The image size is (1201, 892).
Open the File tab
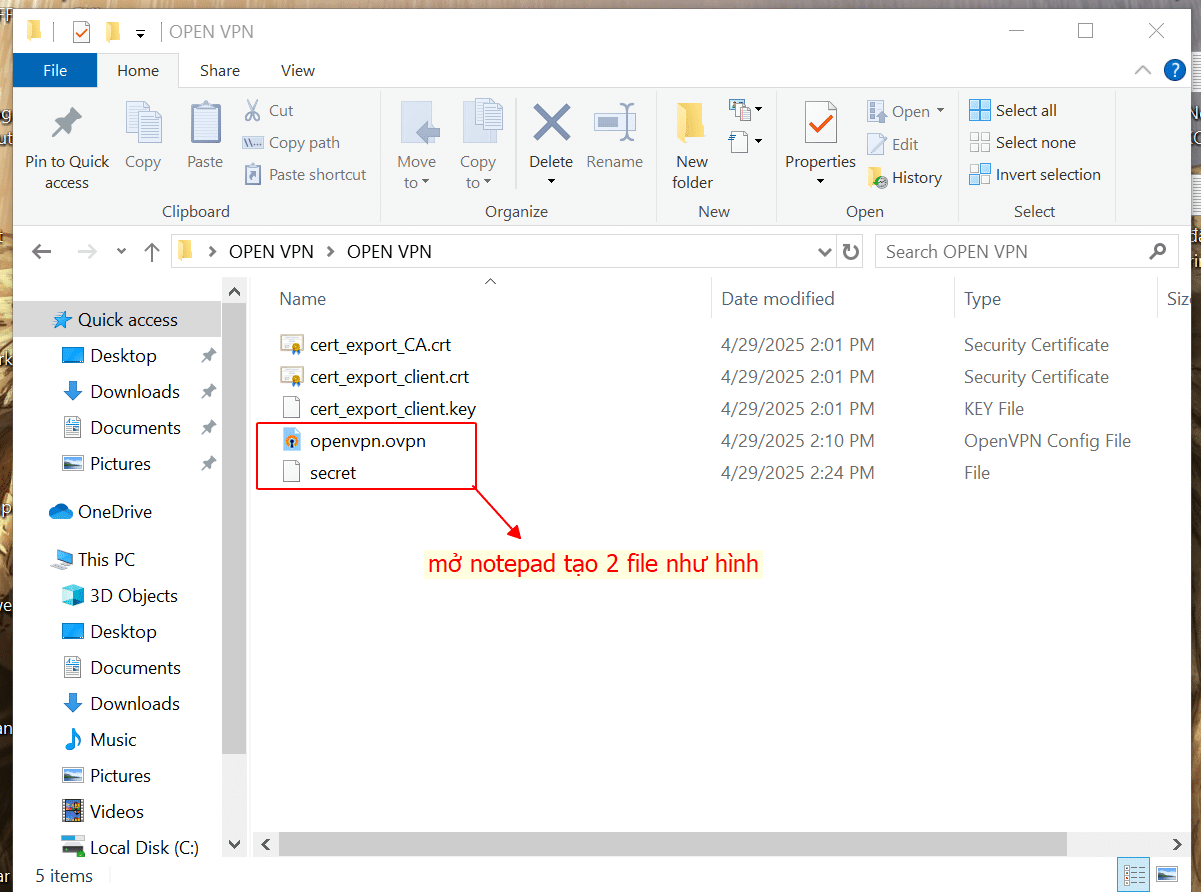55,70
